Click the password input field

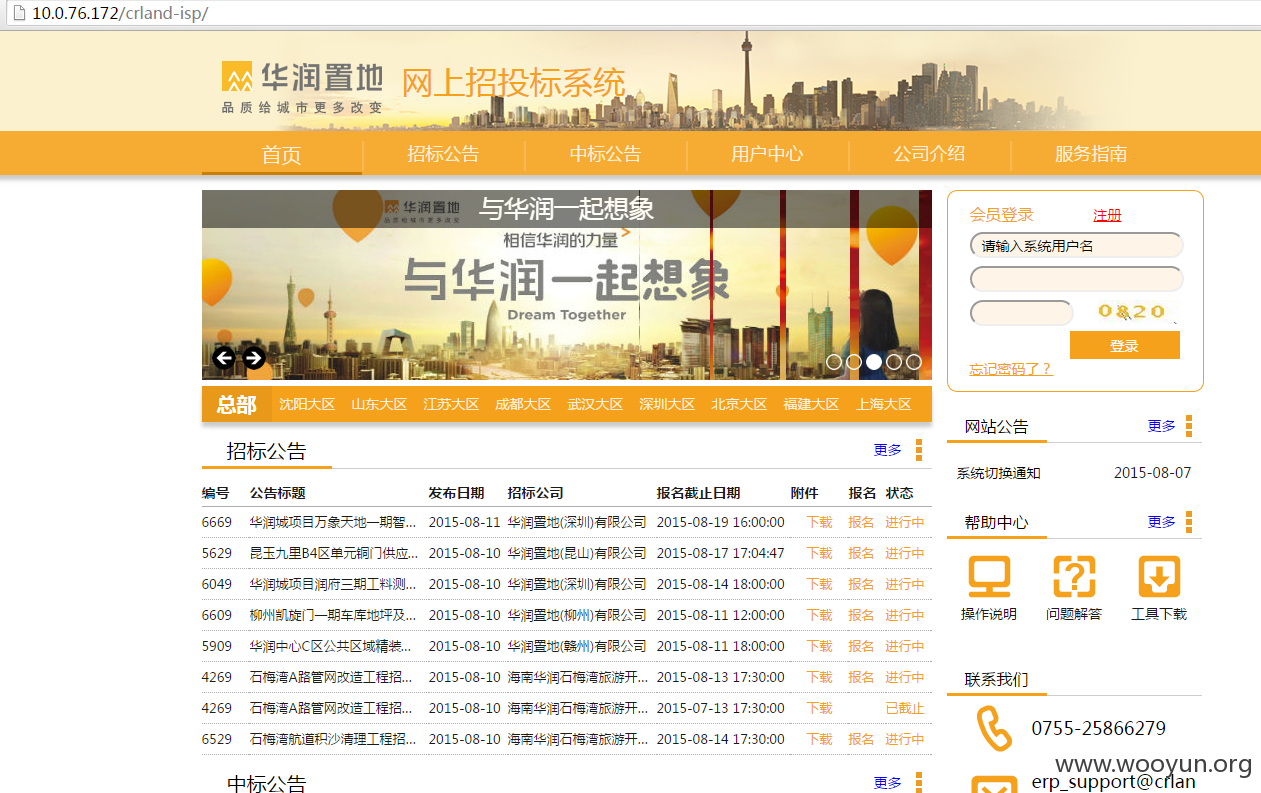pos(1076,279)
